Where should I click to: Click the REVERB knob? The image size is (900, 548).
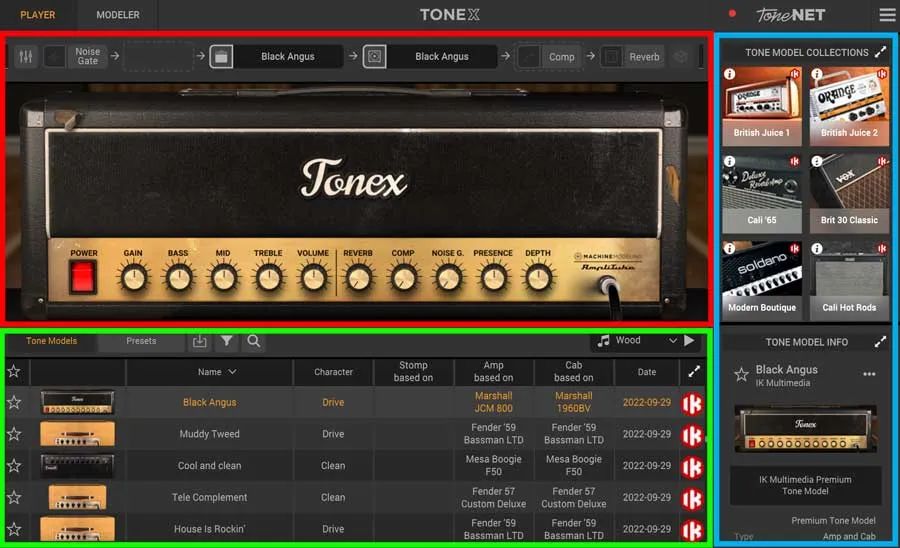(358, 278)
